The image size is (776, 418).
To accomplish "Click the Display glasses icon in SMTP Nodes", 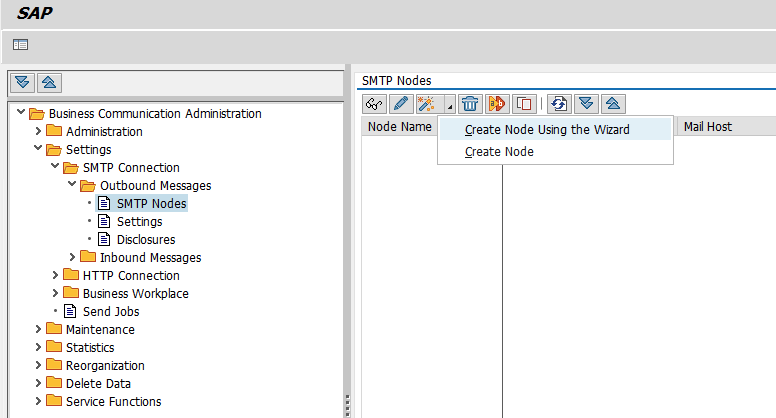I will coord(374,104).
